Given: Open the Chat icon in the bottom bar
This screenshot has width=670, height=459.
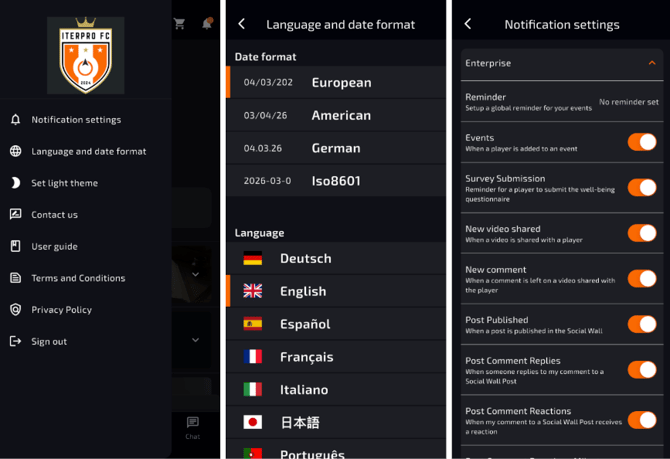Looking at the screenshot, I should 193,428.
